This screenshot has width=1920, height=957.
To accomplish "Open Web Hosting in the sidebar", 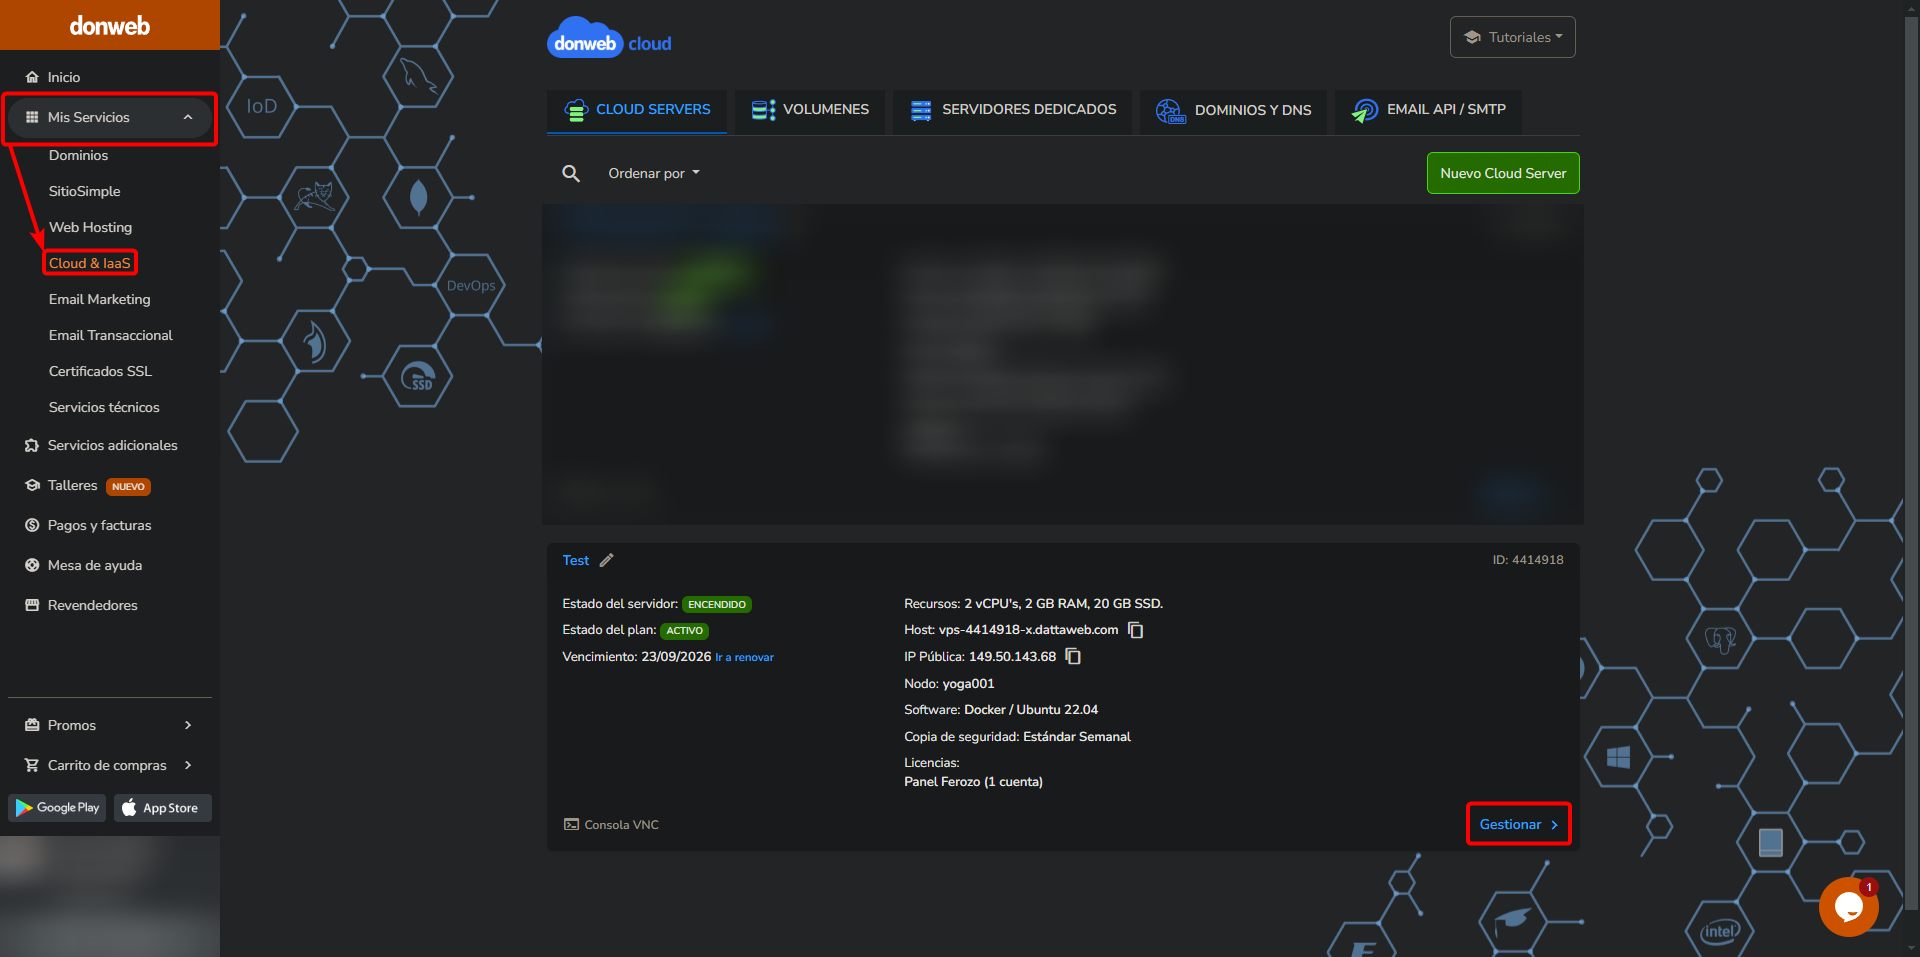I will click(90, 227).
